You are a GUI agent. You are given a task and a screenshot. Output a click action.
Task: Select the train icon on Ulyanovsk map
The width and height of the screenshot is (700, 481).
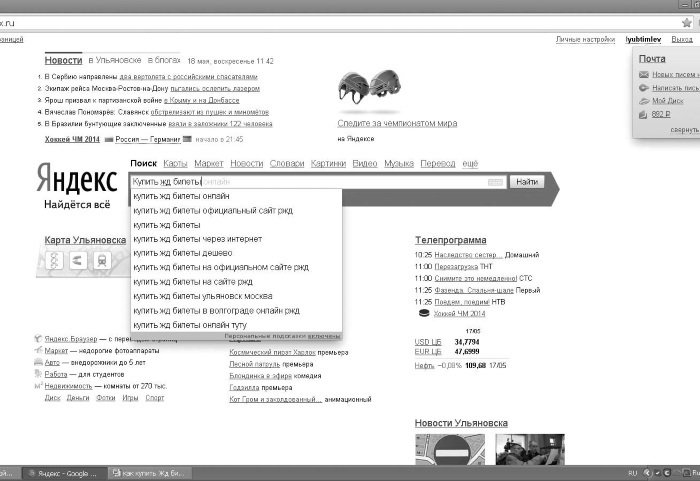tap(102, 260)
